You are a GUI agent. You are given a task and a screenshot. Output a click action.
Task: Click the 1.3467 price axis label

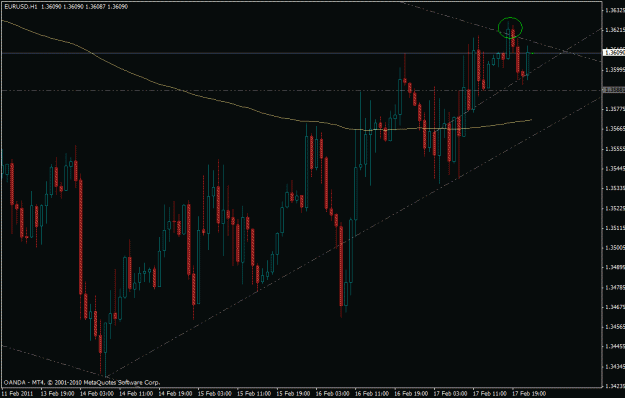[615, 307]
